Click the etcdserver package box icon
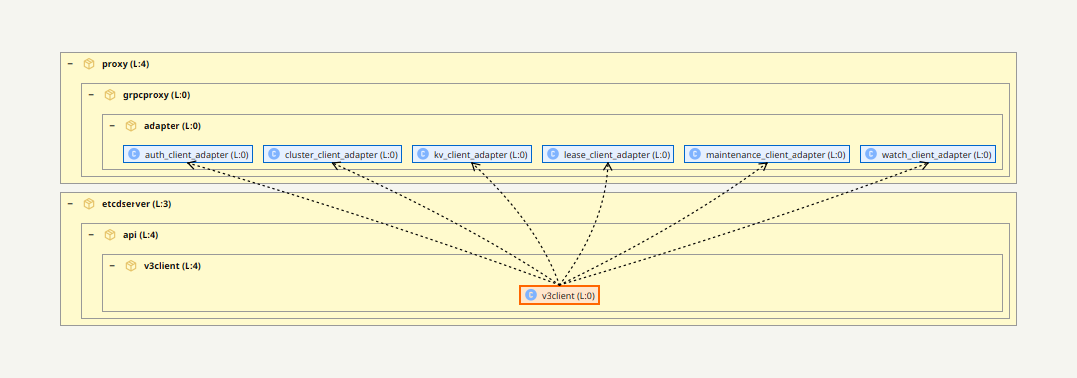 [89, 204]
